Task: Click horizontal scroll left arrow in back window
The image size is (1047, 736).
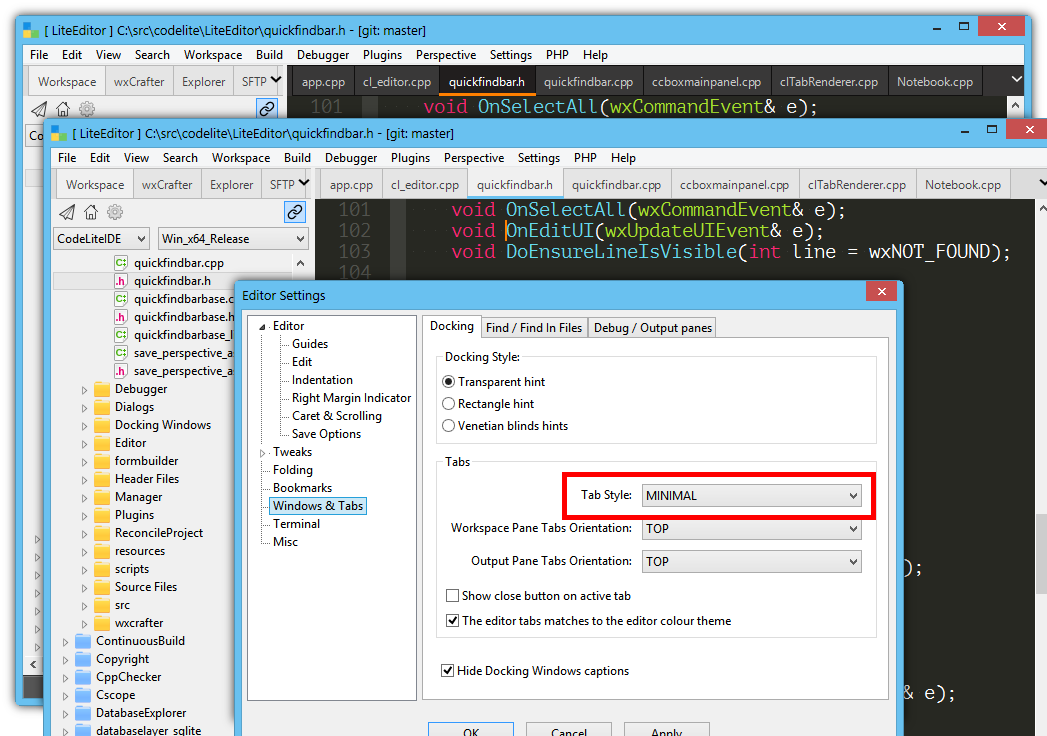Action: coord(33,665)
